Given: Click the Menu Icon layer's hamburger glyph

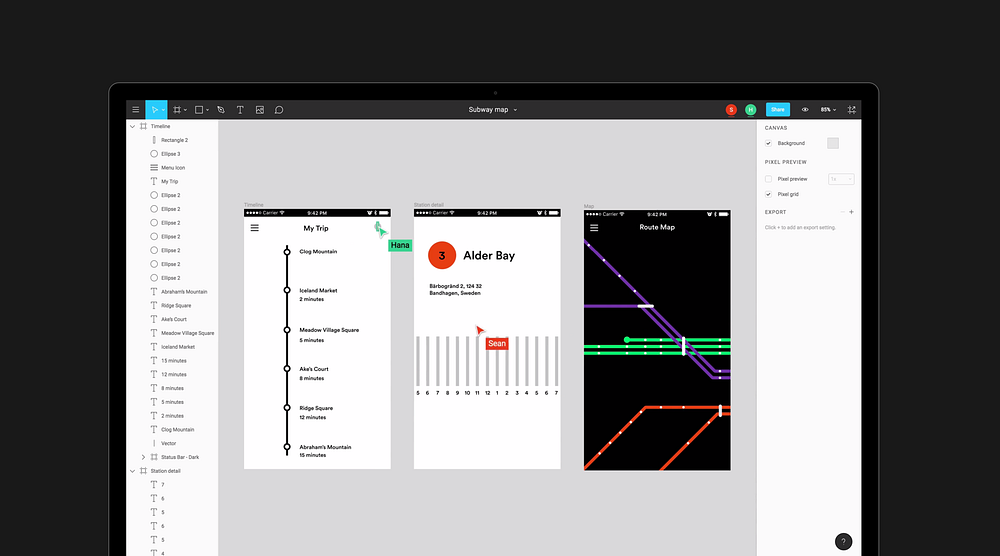Looking at the screenshot, I should 154,168.
